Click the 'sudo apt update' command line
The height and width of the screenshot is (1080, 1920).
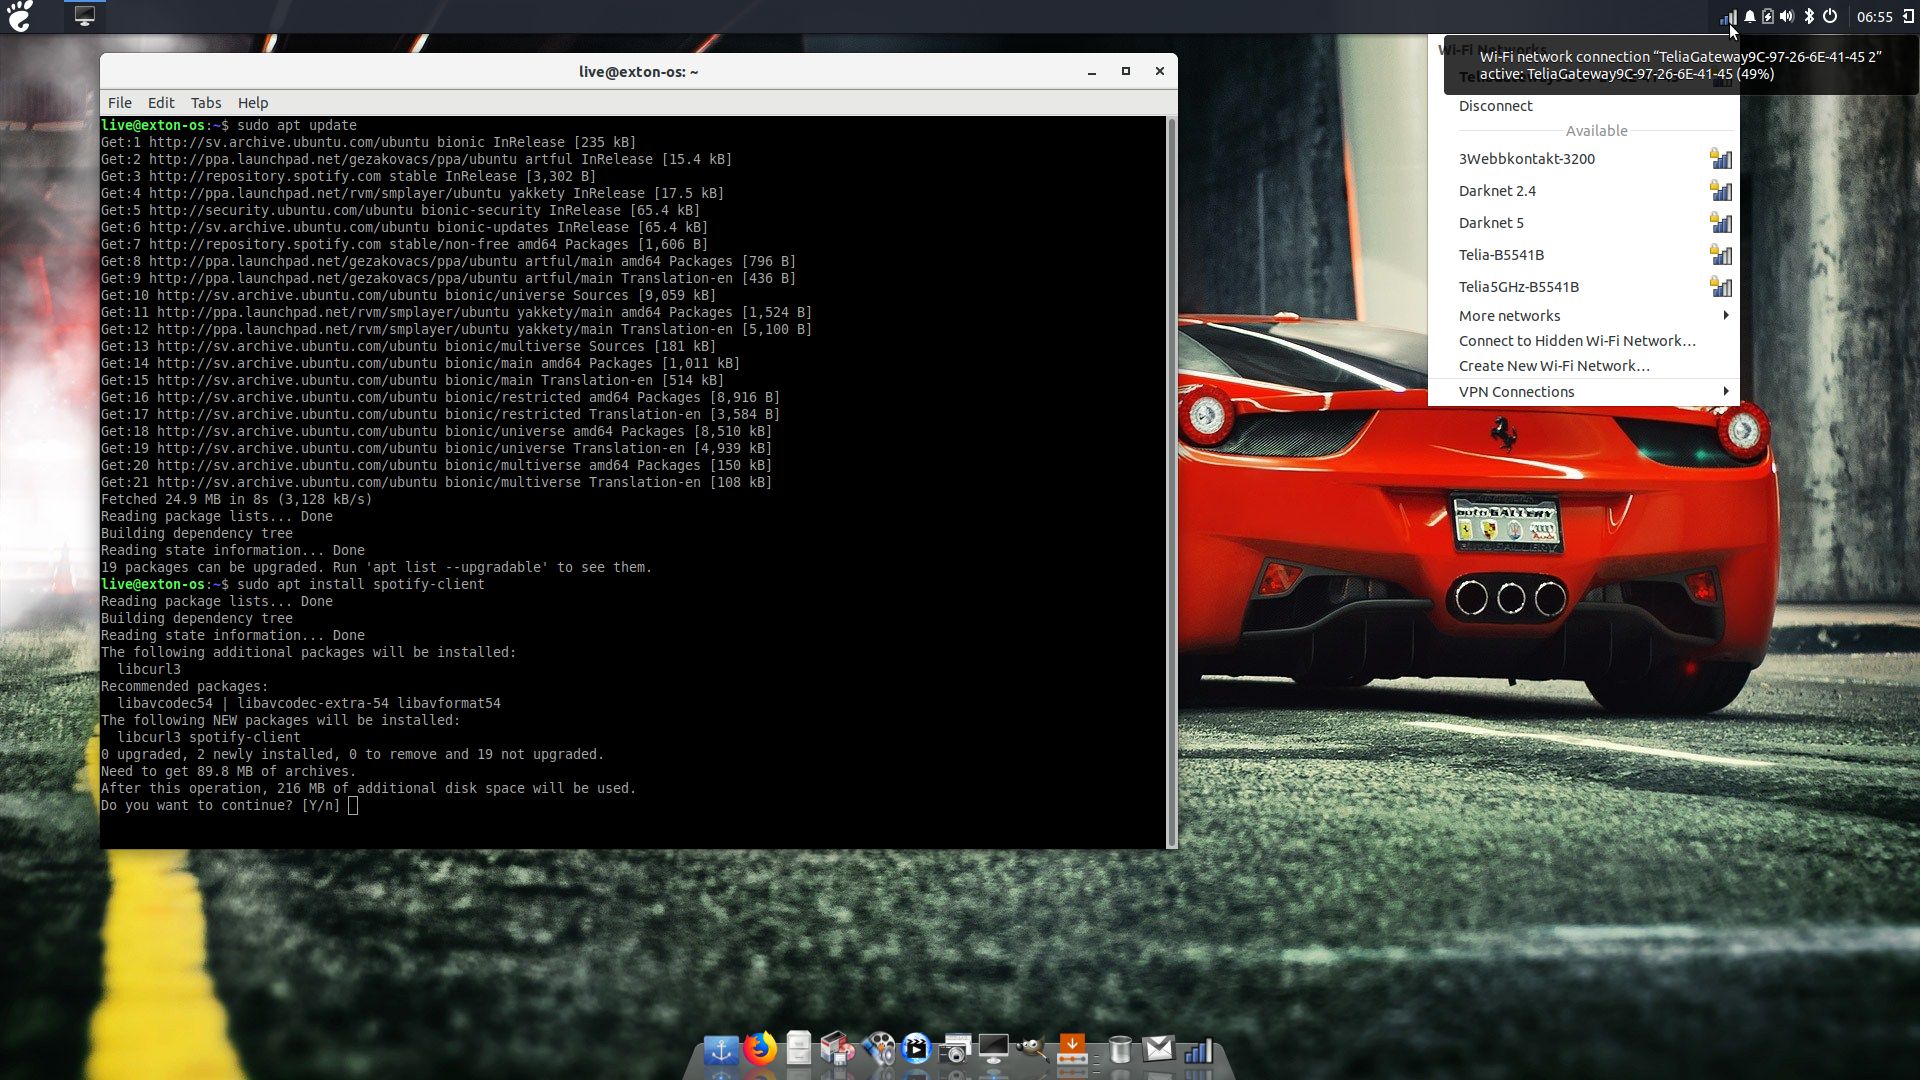pyautogui.click(x=229, y=126)
